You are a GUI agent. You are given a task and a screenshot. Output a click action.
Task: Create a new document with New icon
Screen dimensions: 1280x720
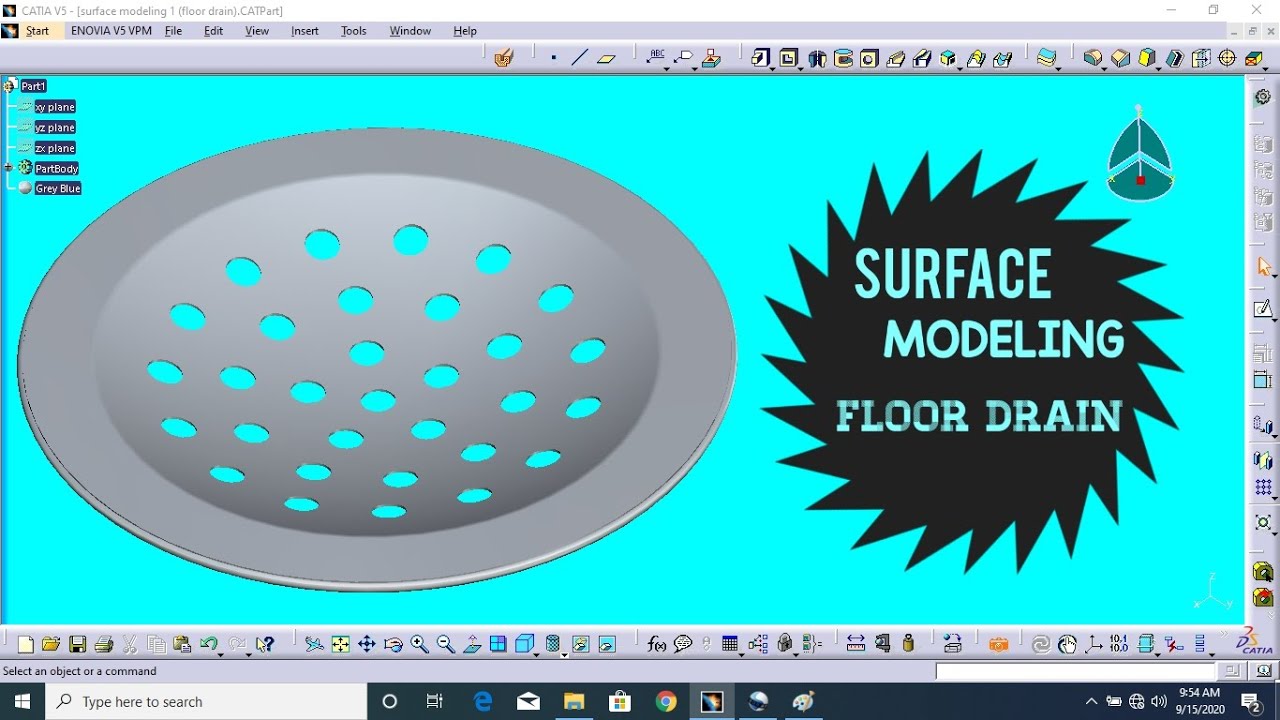coord(26,644)
